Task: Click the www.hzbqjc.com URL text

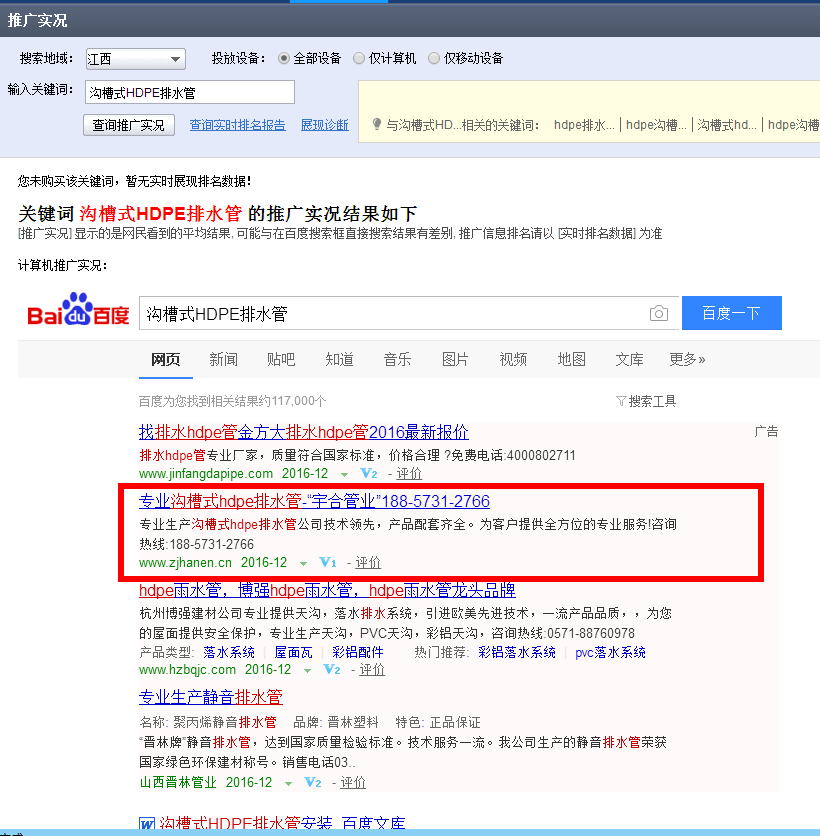Action: (187, 670)
